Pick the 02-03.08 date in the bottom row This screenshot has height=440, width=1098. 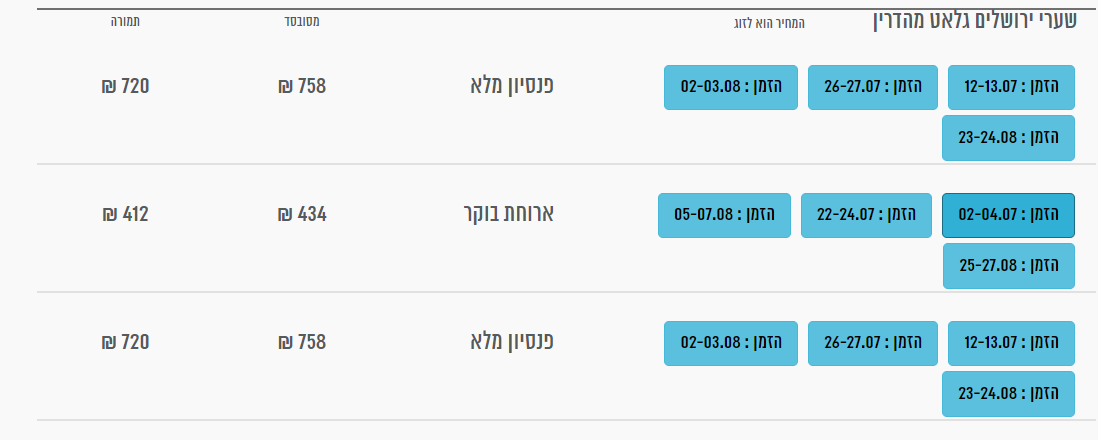click(730, 343)
